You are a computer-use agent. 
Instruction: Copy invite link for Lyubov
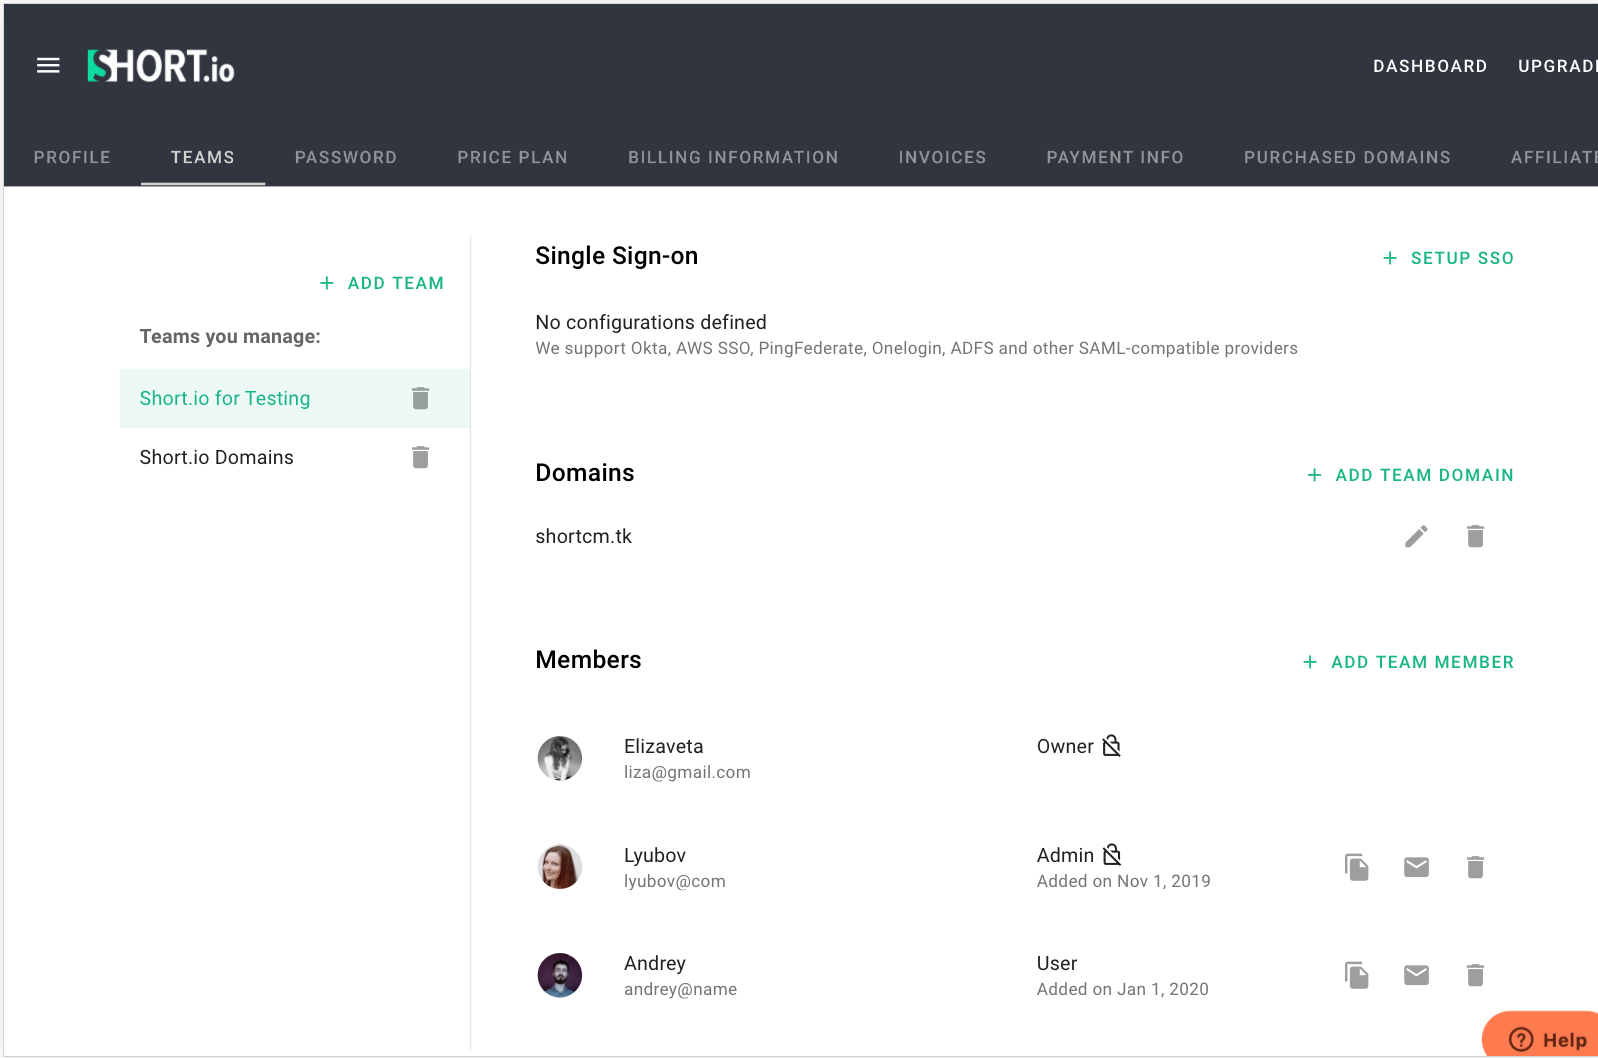coord(1357,867)
